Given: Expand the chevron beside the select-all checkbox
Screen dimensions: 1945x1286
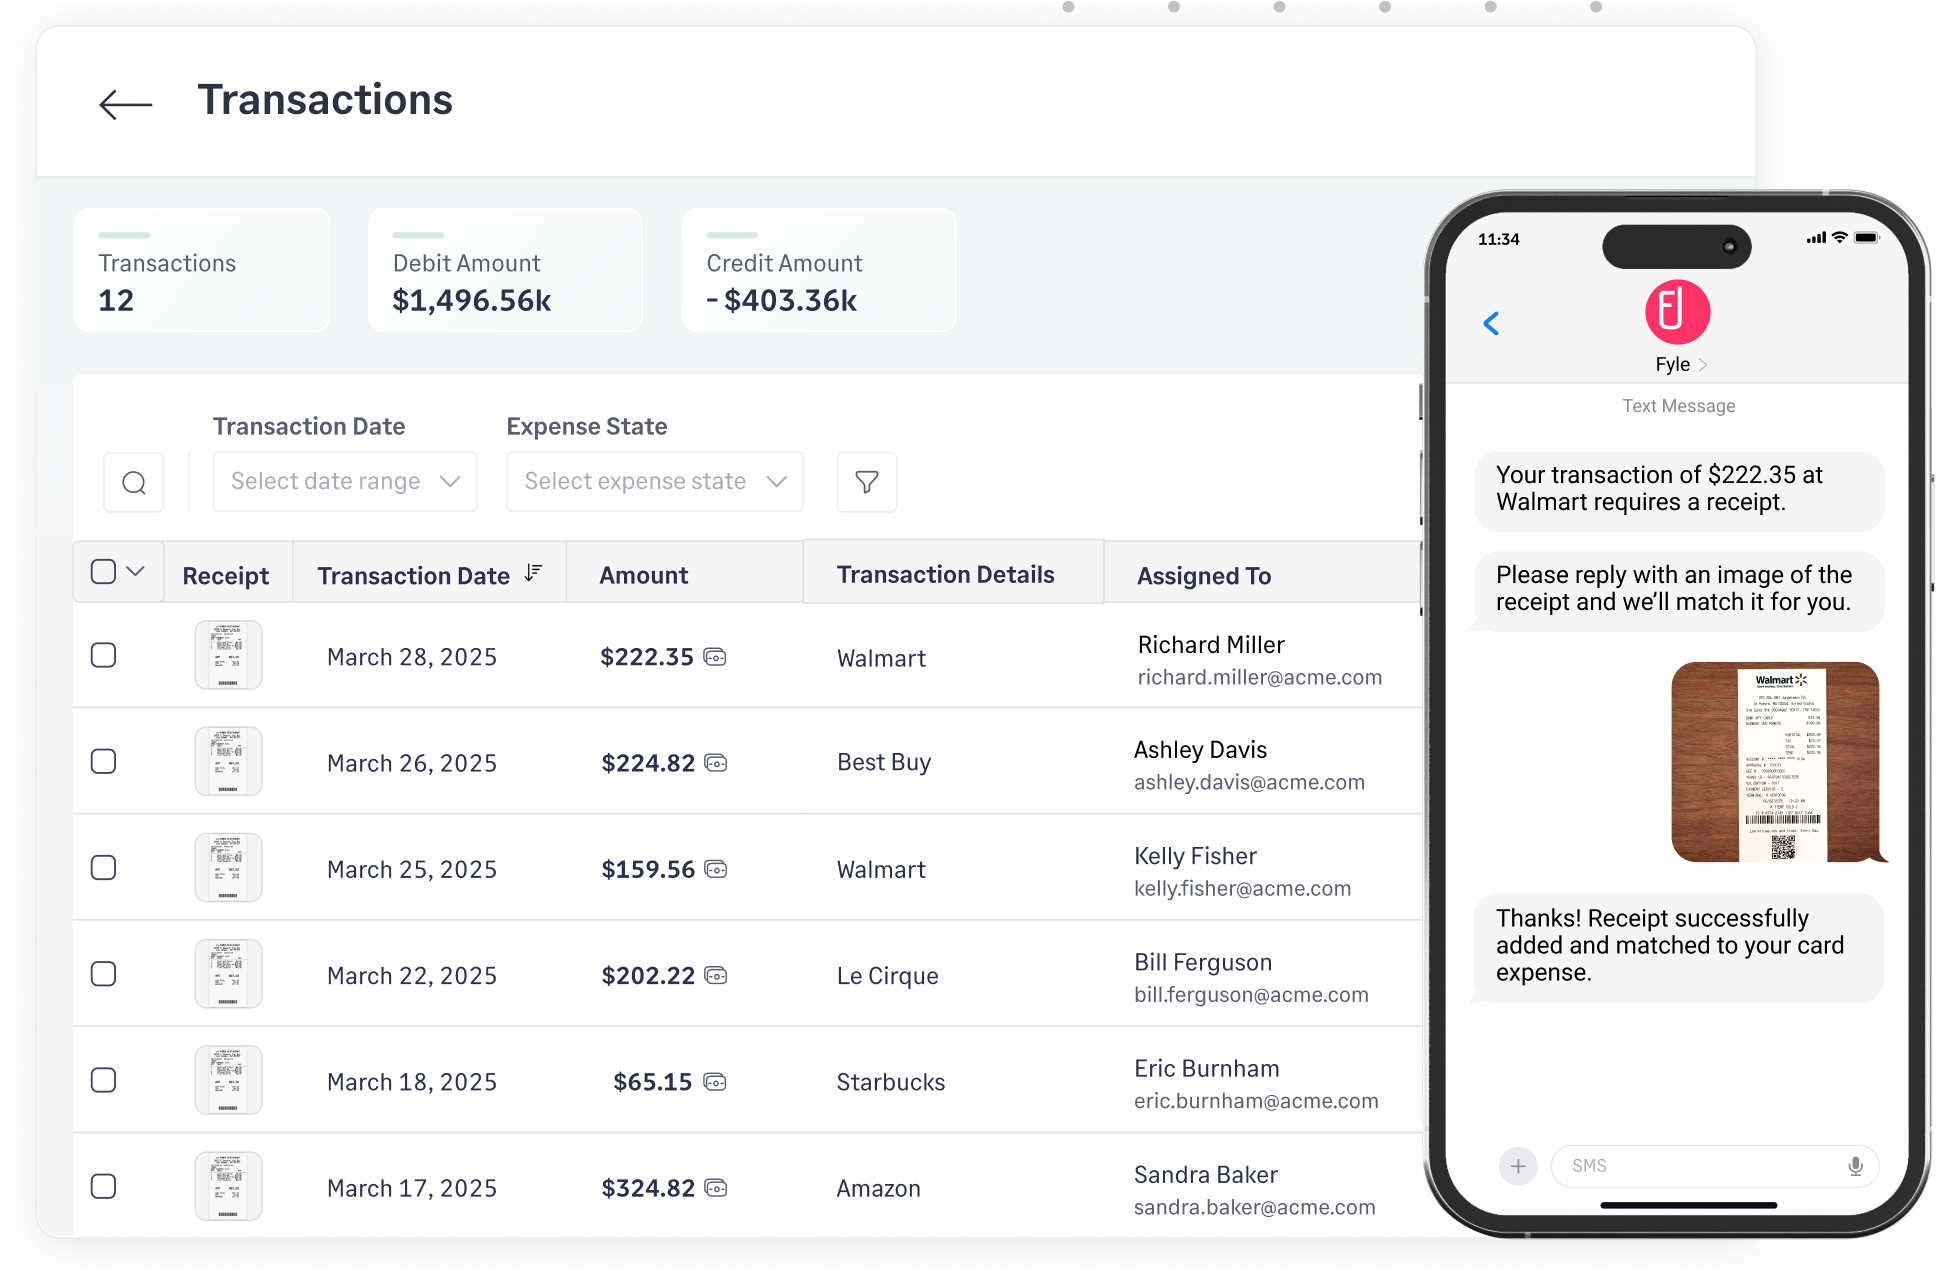Looking at the screenshot, I should click(137, 571).
